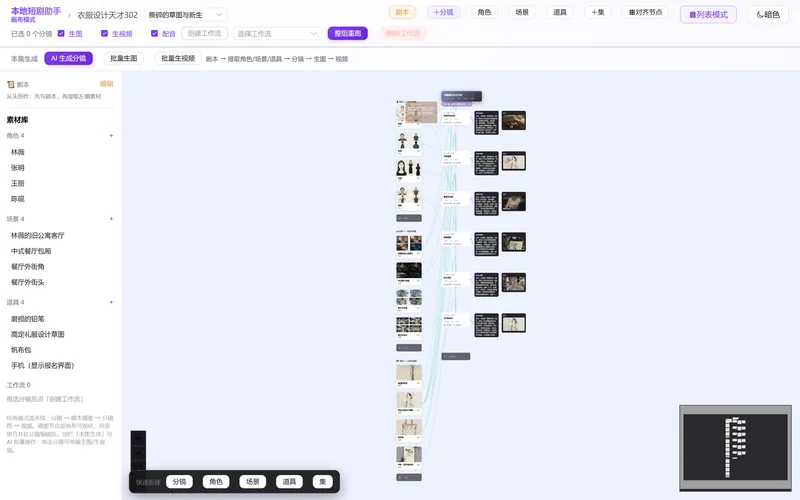Select the last storyboard image thumbnail node
Viewport: 800px width, 500px height.
(x=514, y=323)
